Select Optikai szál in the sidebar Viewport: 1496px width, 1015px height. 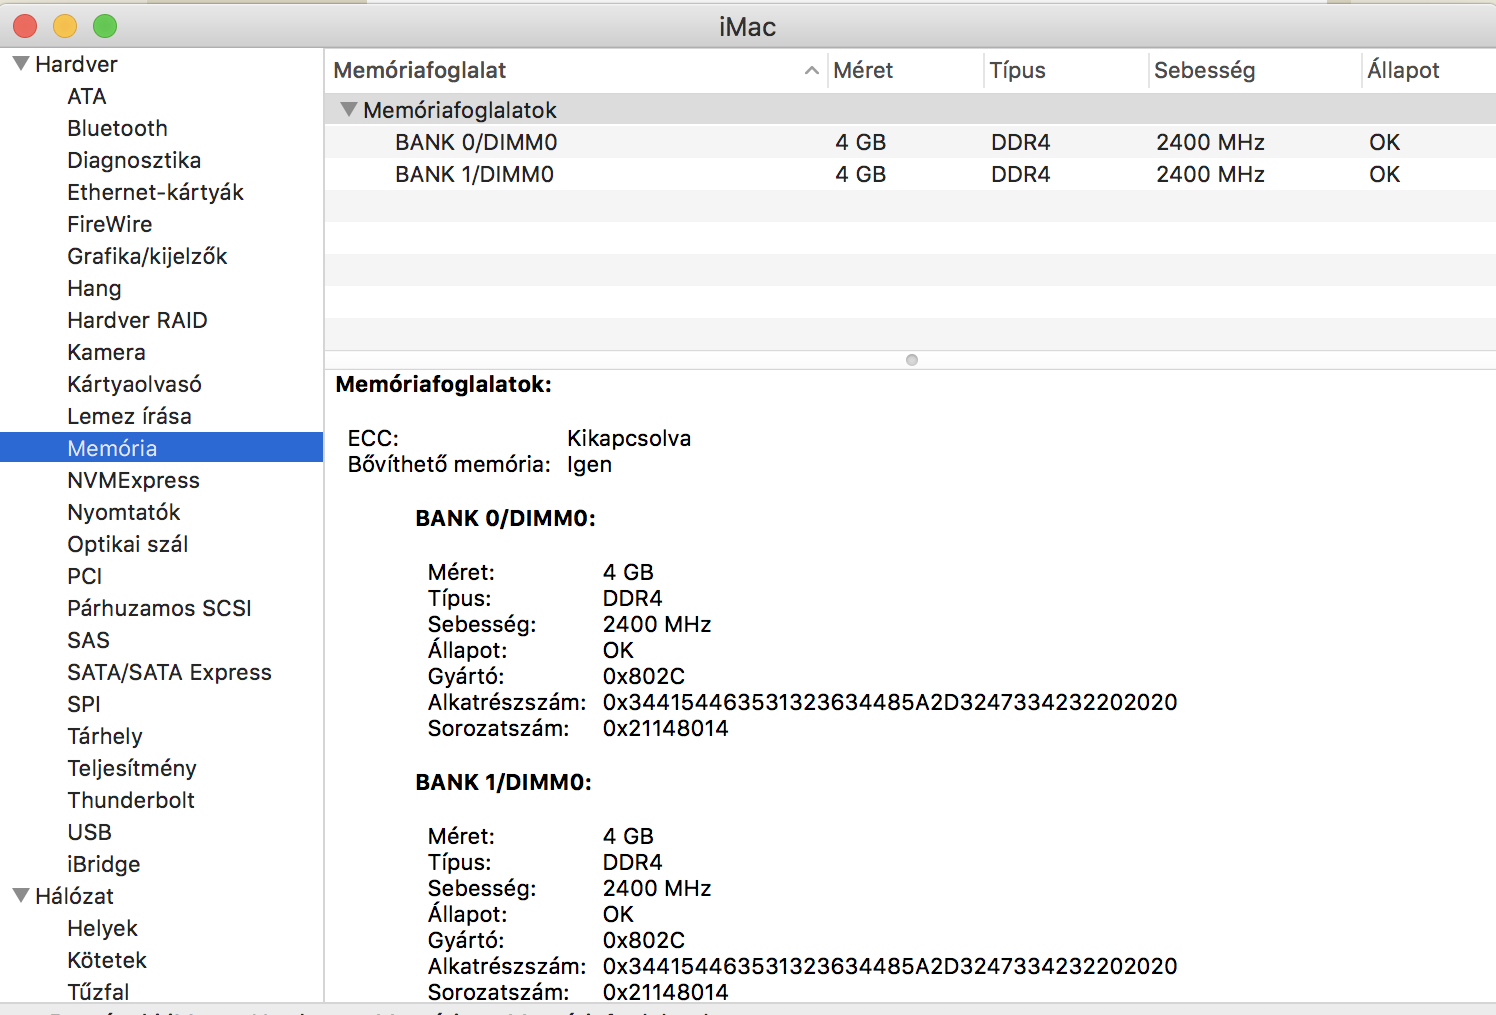(127, 544)
